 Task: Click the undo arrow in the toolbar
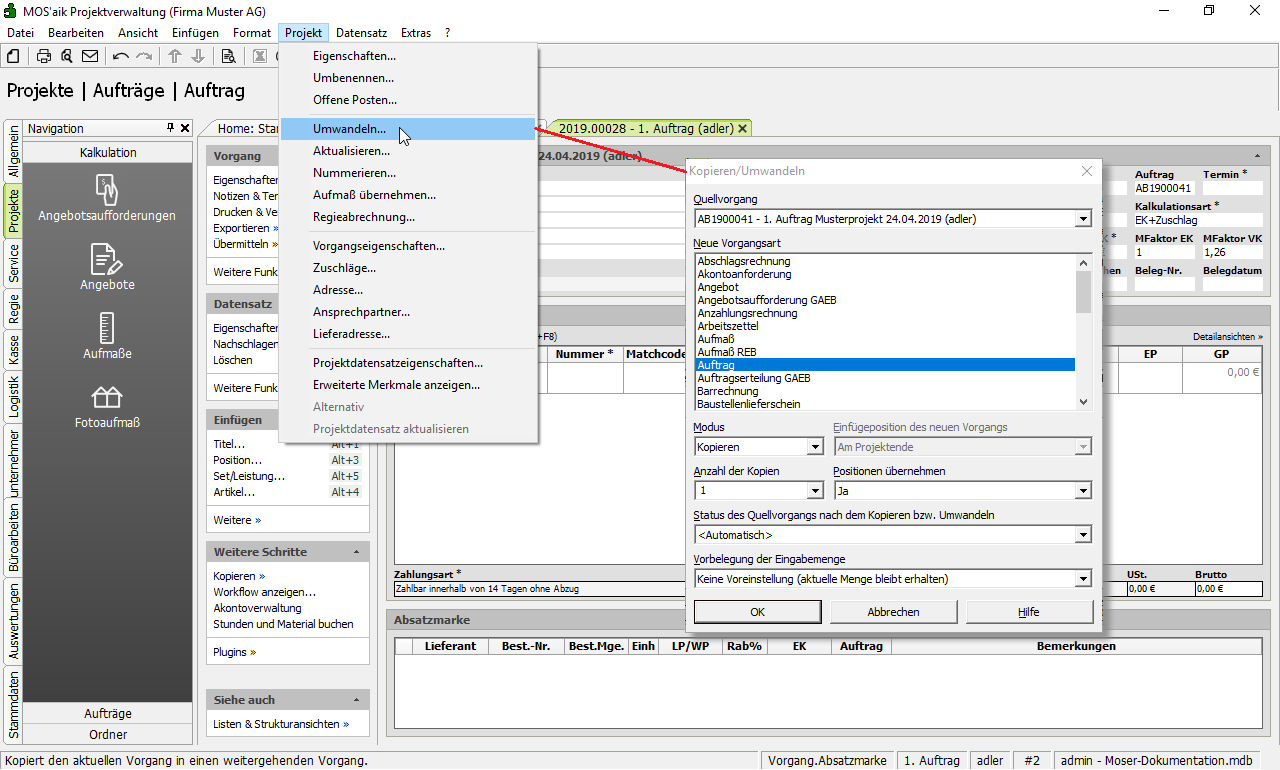tap(121, 56)
